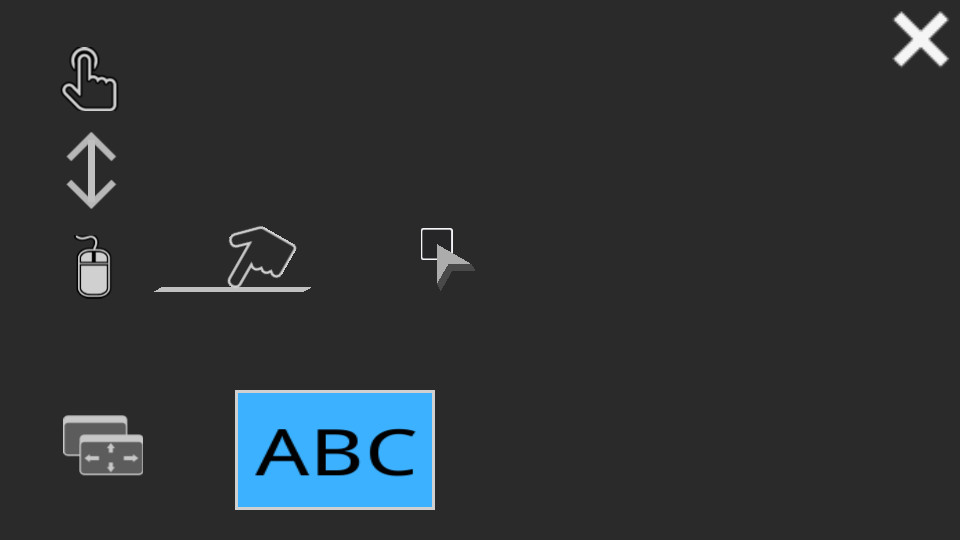Viewport: 960px width, 540px height.
Task: Select the finger tap touch mode icon
Action: [x=89, y=79]
